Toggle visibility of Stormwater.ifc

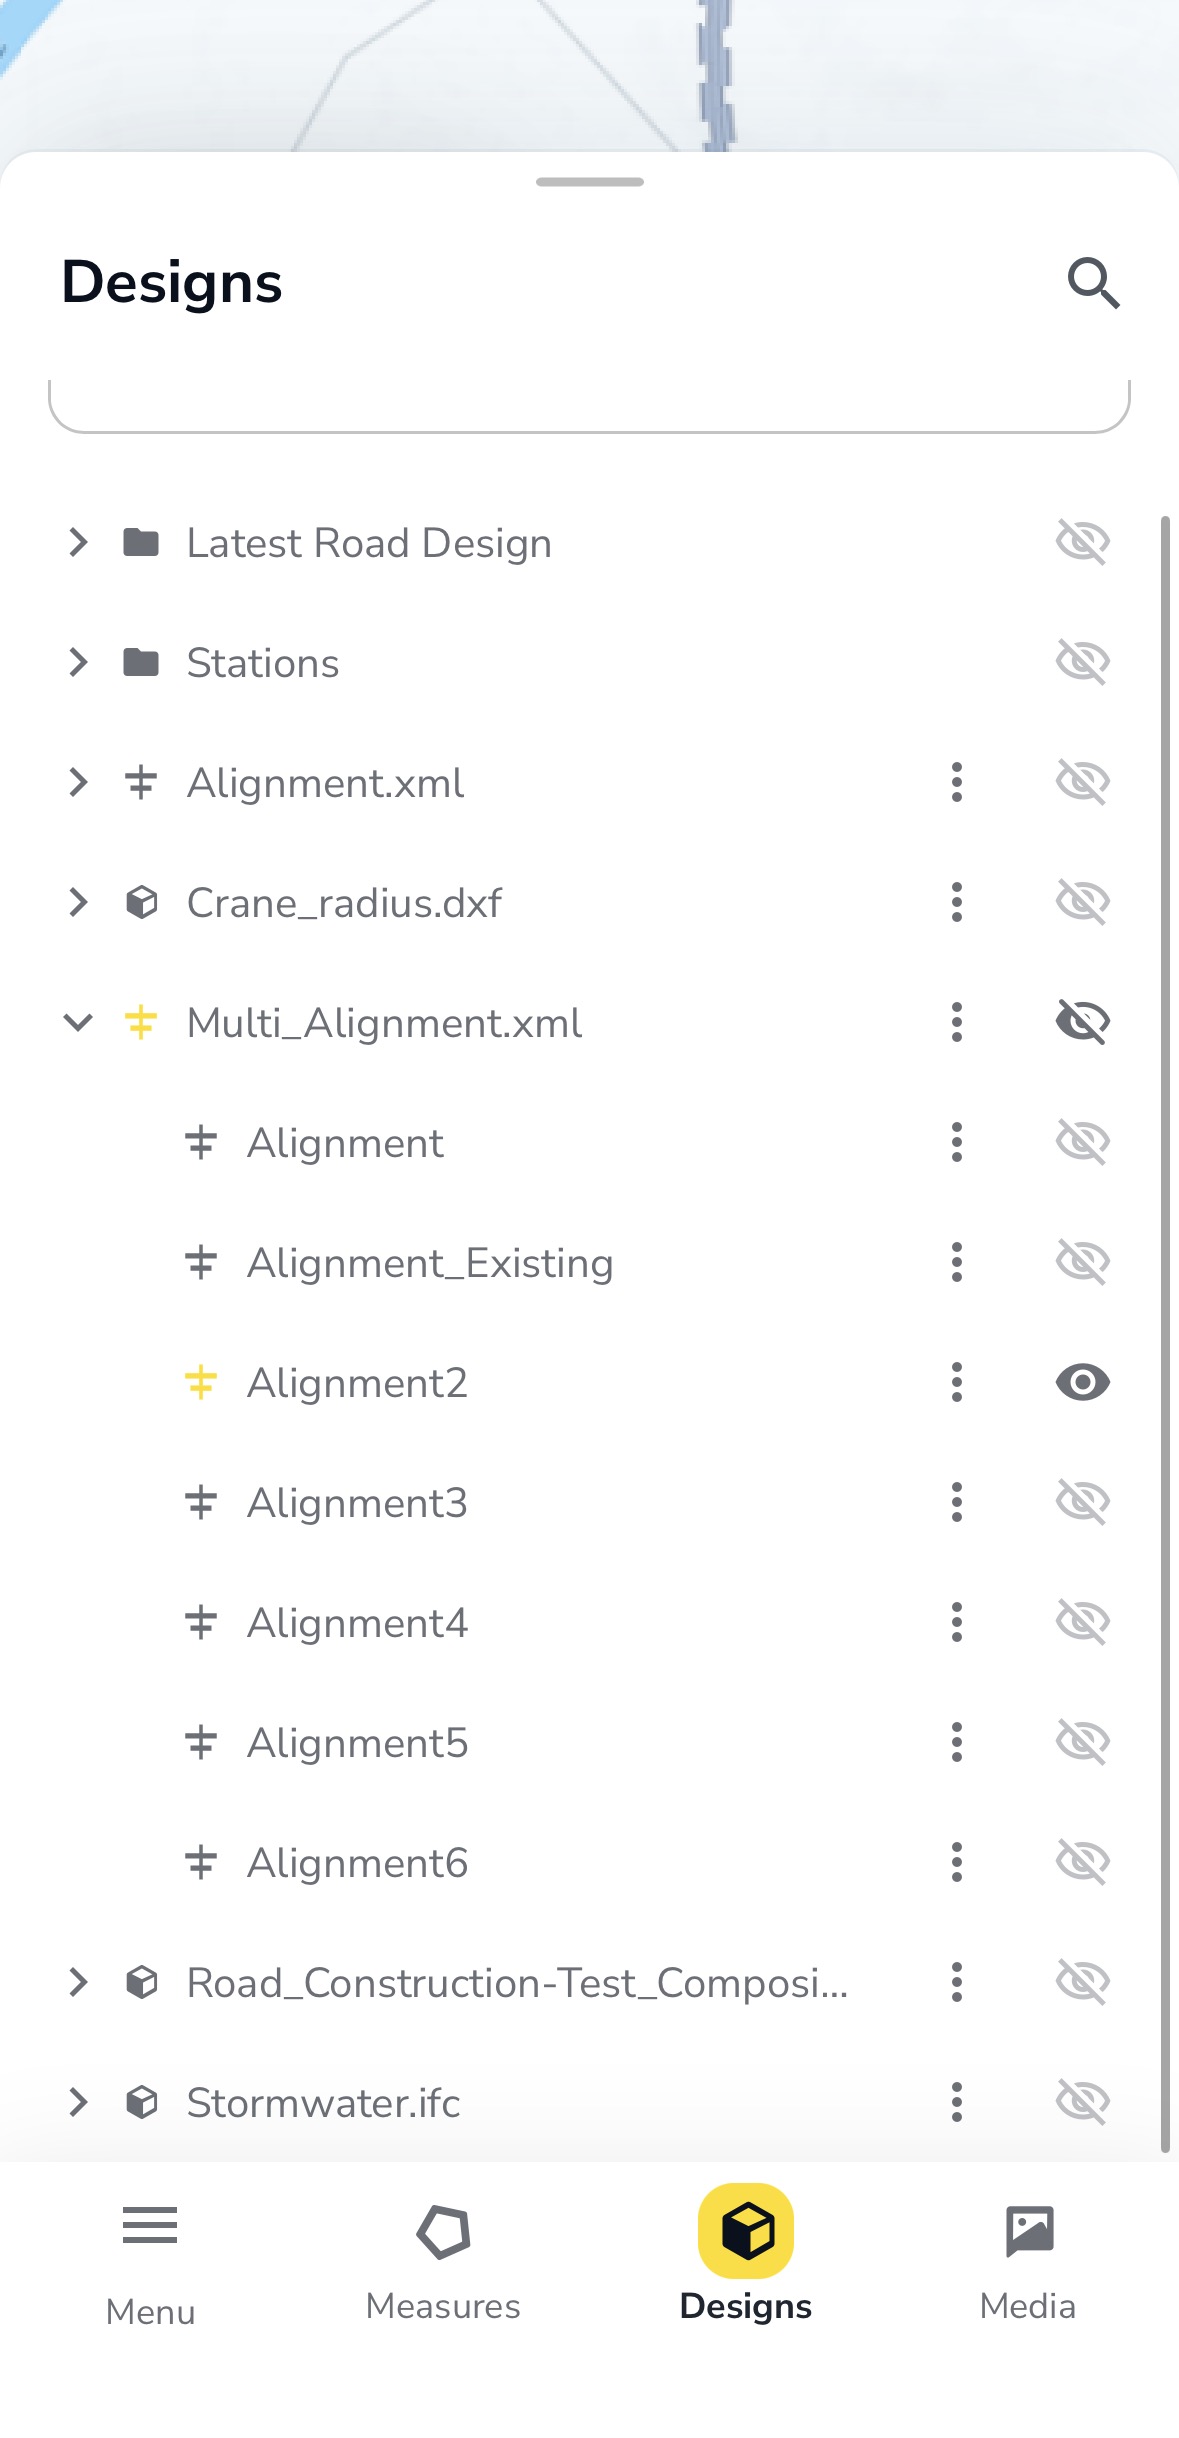tap(1083, 2102)
